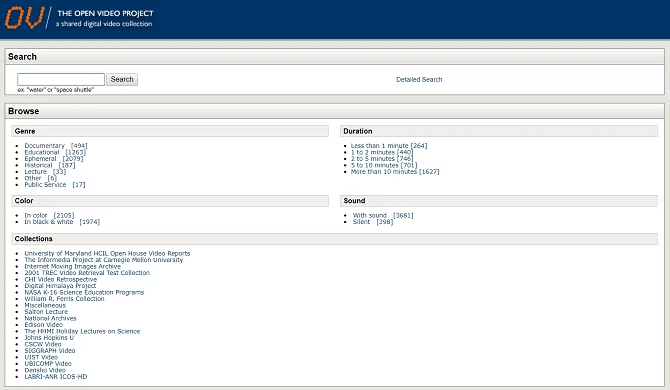Open the Edison Video collection
This screenshot has height=390, width=670.
(x=44, y=325)
